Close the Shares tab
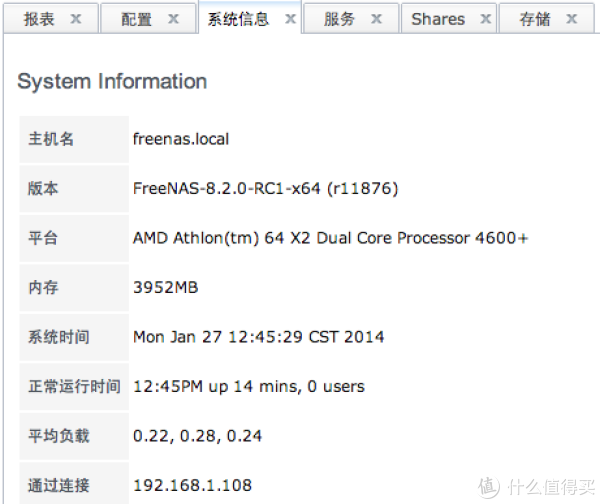Image resolution: width=600 pixels, height=504 pixels. [485, 19]
